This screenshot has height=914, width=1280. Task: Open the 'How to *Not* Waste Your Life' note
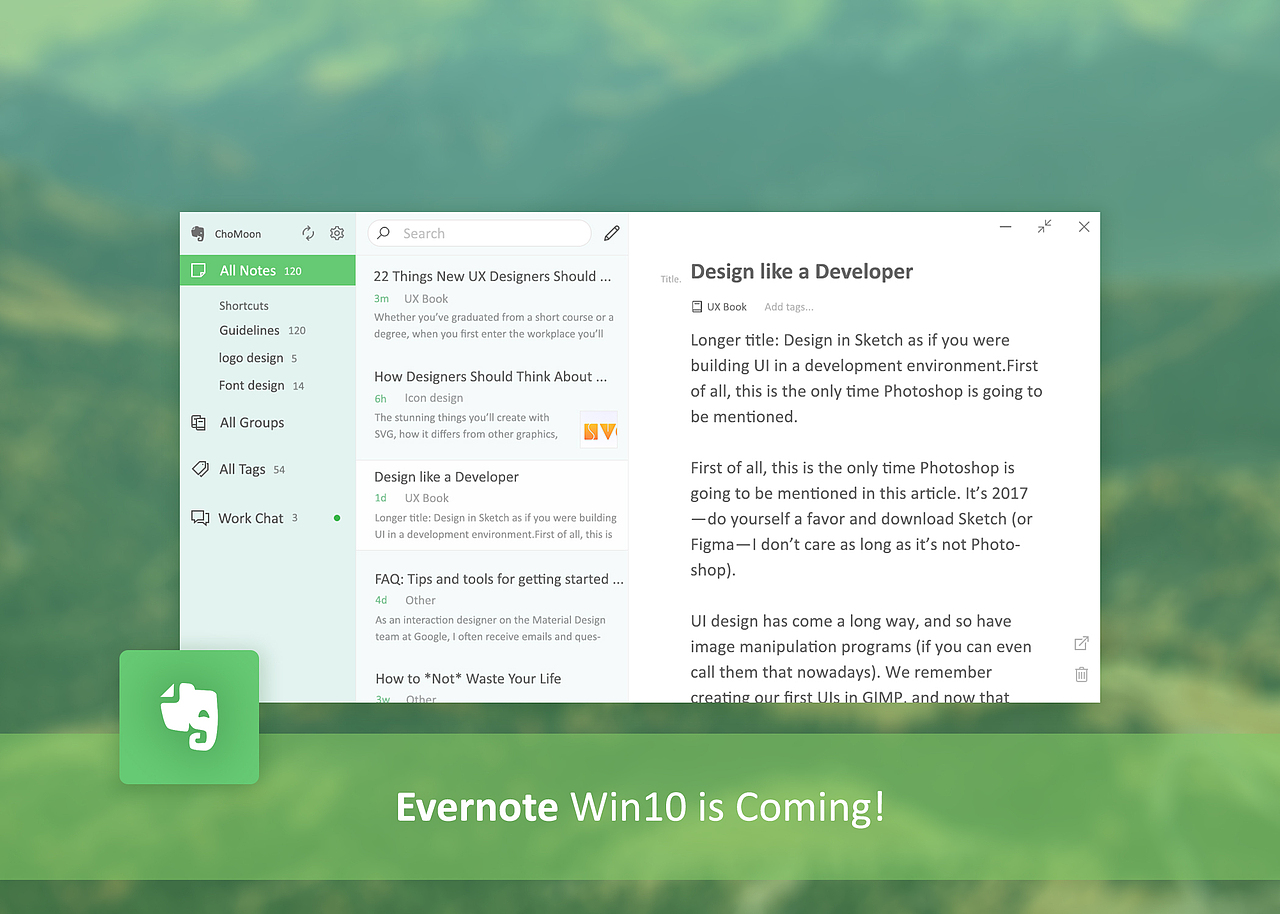[492, 683]
